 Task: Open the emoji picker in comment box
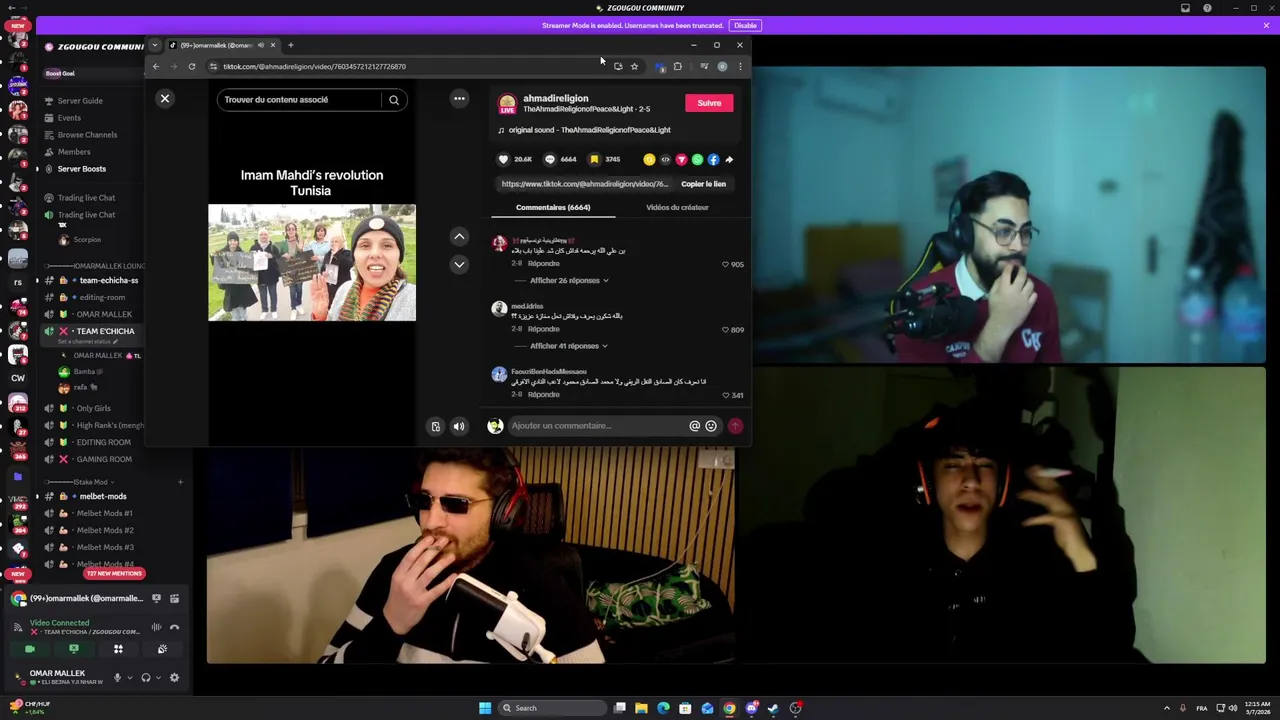711,426
